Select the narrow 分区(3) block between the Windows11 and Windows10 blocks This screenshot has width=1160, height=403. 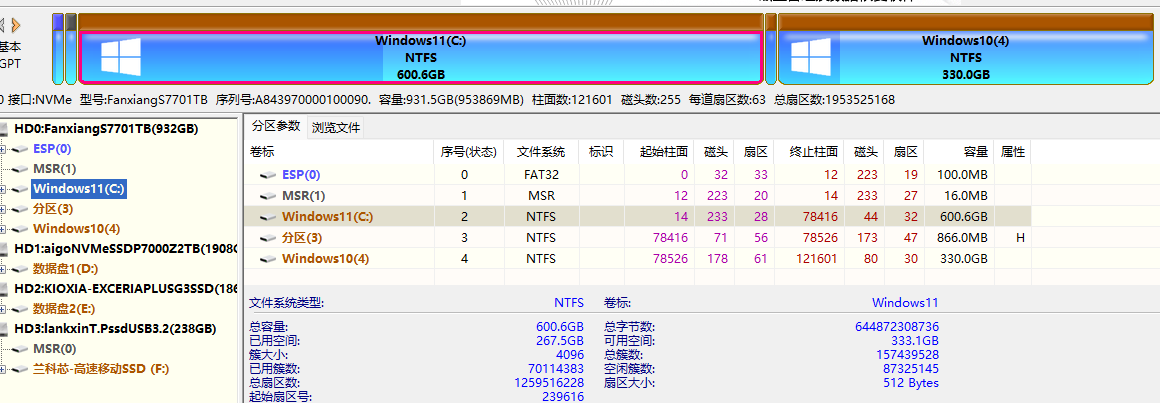770,49
